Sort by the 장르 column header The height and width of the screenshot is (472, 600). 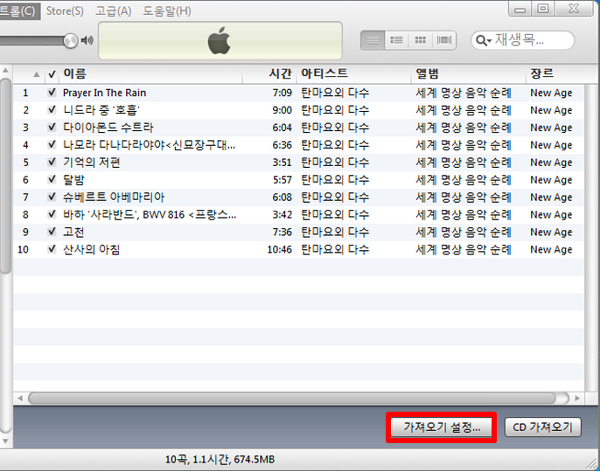(555, 73)
